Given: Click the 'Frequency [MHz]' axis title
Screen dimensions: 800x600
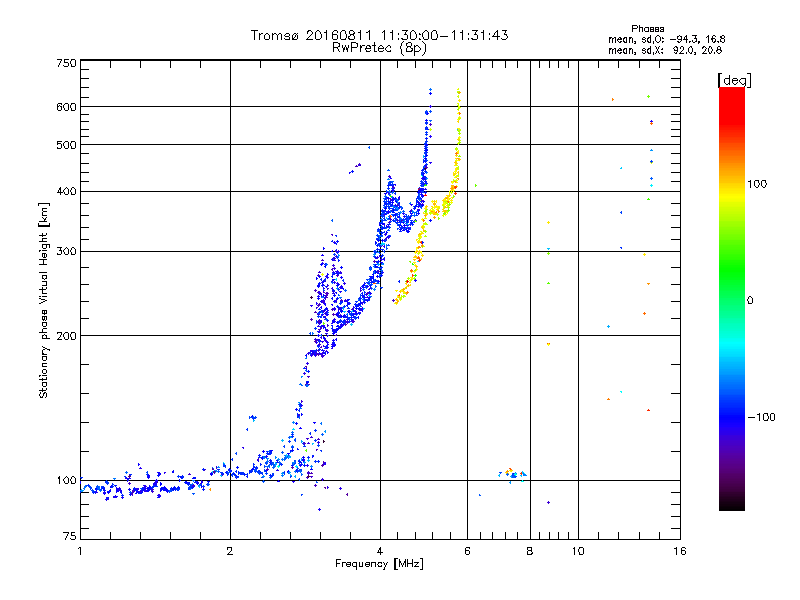Looking at the screenshot, I should pos(379,564).
